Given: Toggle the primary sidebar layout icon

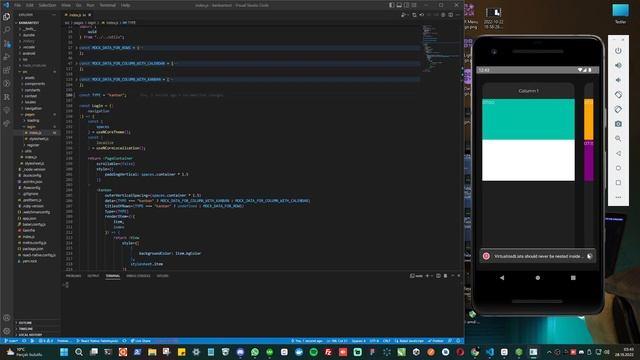Looking at the screenshot, I should 392,5.
